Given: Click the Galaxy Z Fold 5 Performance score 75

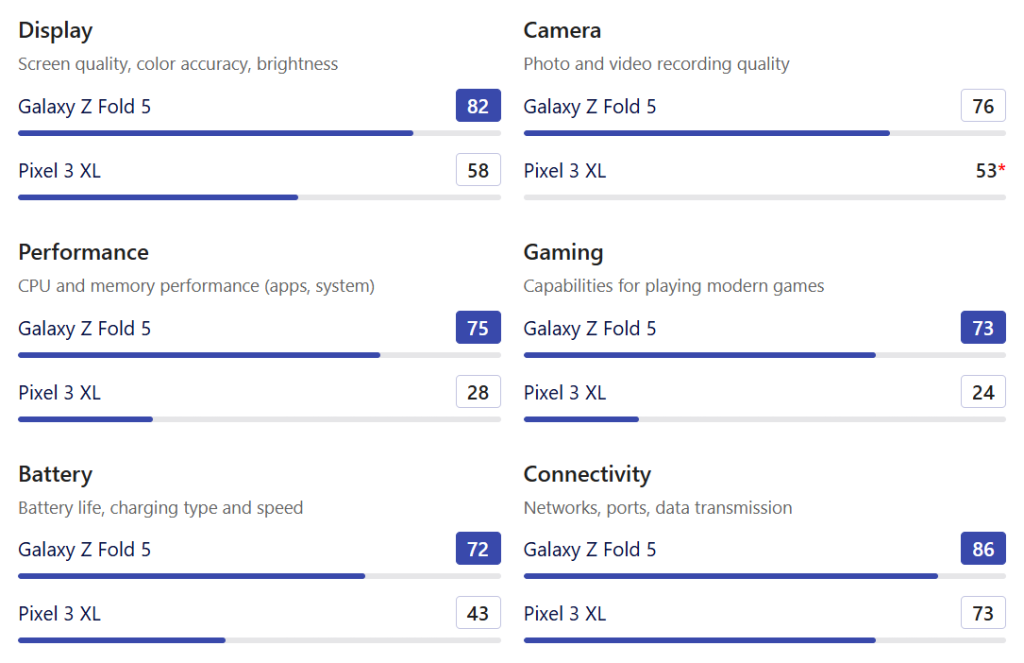Looking at the screenshot, I should 478,328.
